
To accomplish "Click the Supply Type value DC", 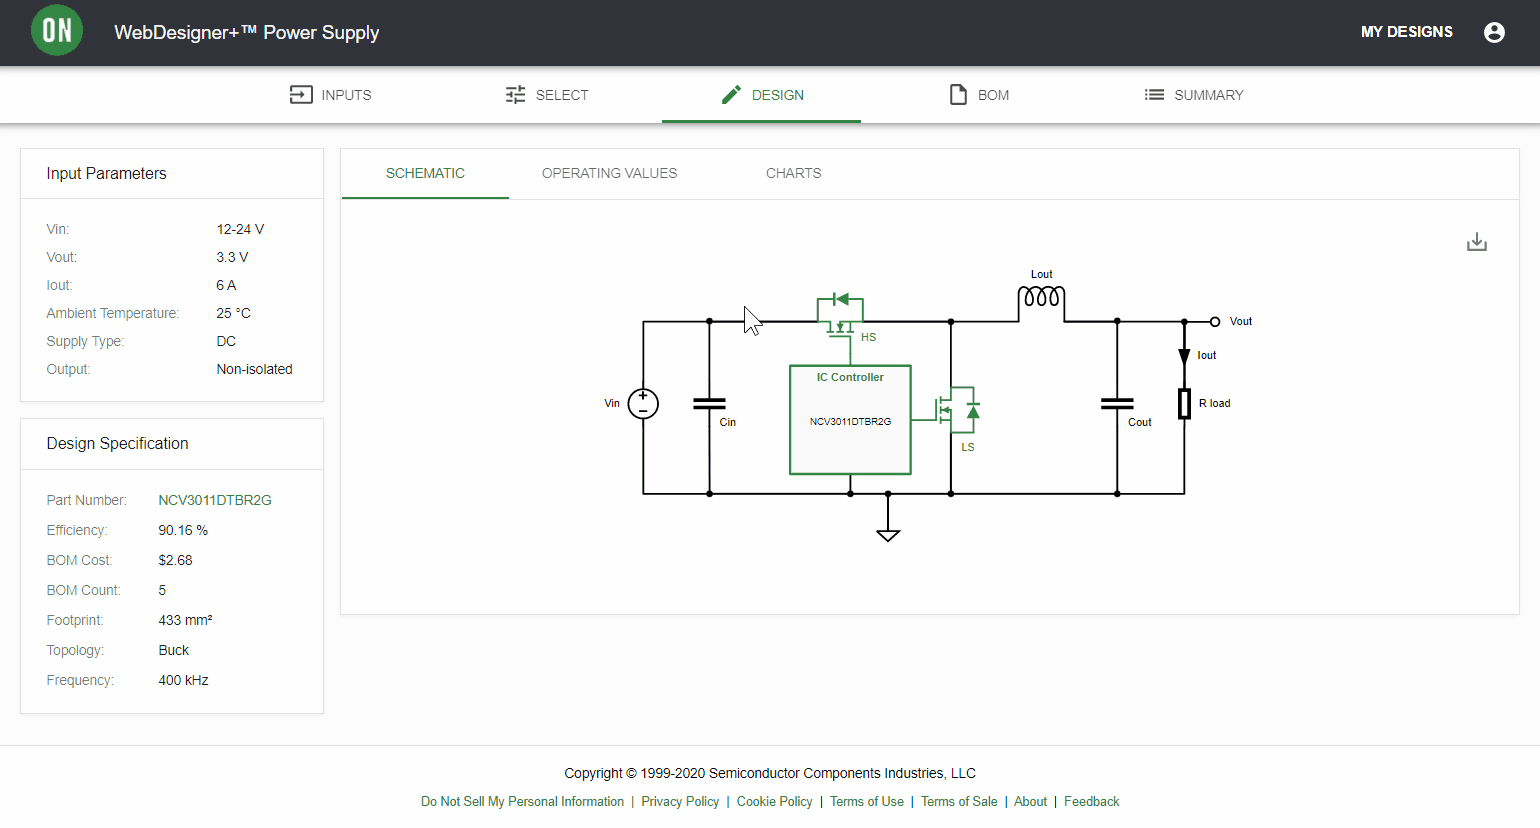I will [226, 341].
